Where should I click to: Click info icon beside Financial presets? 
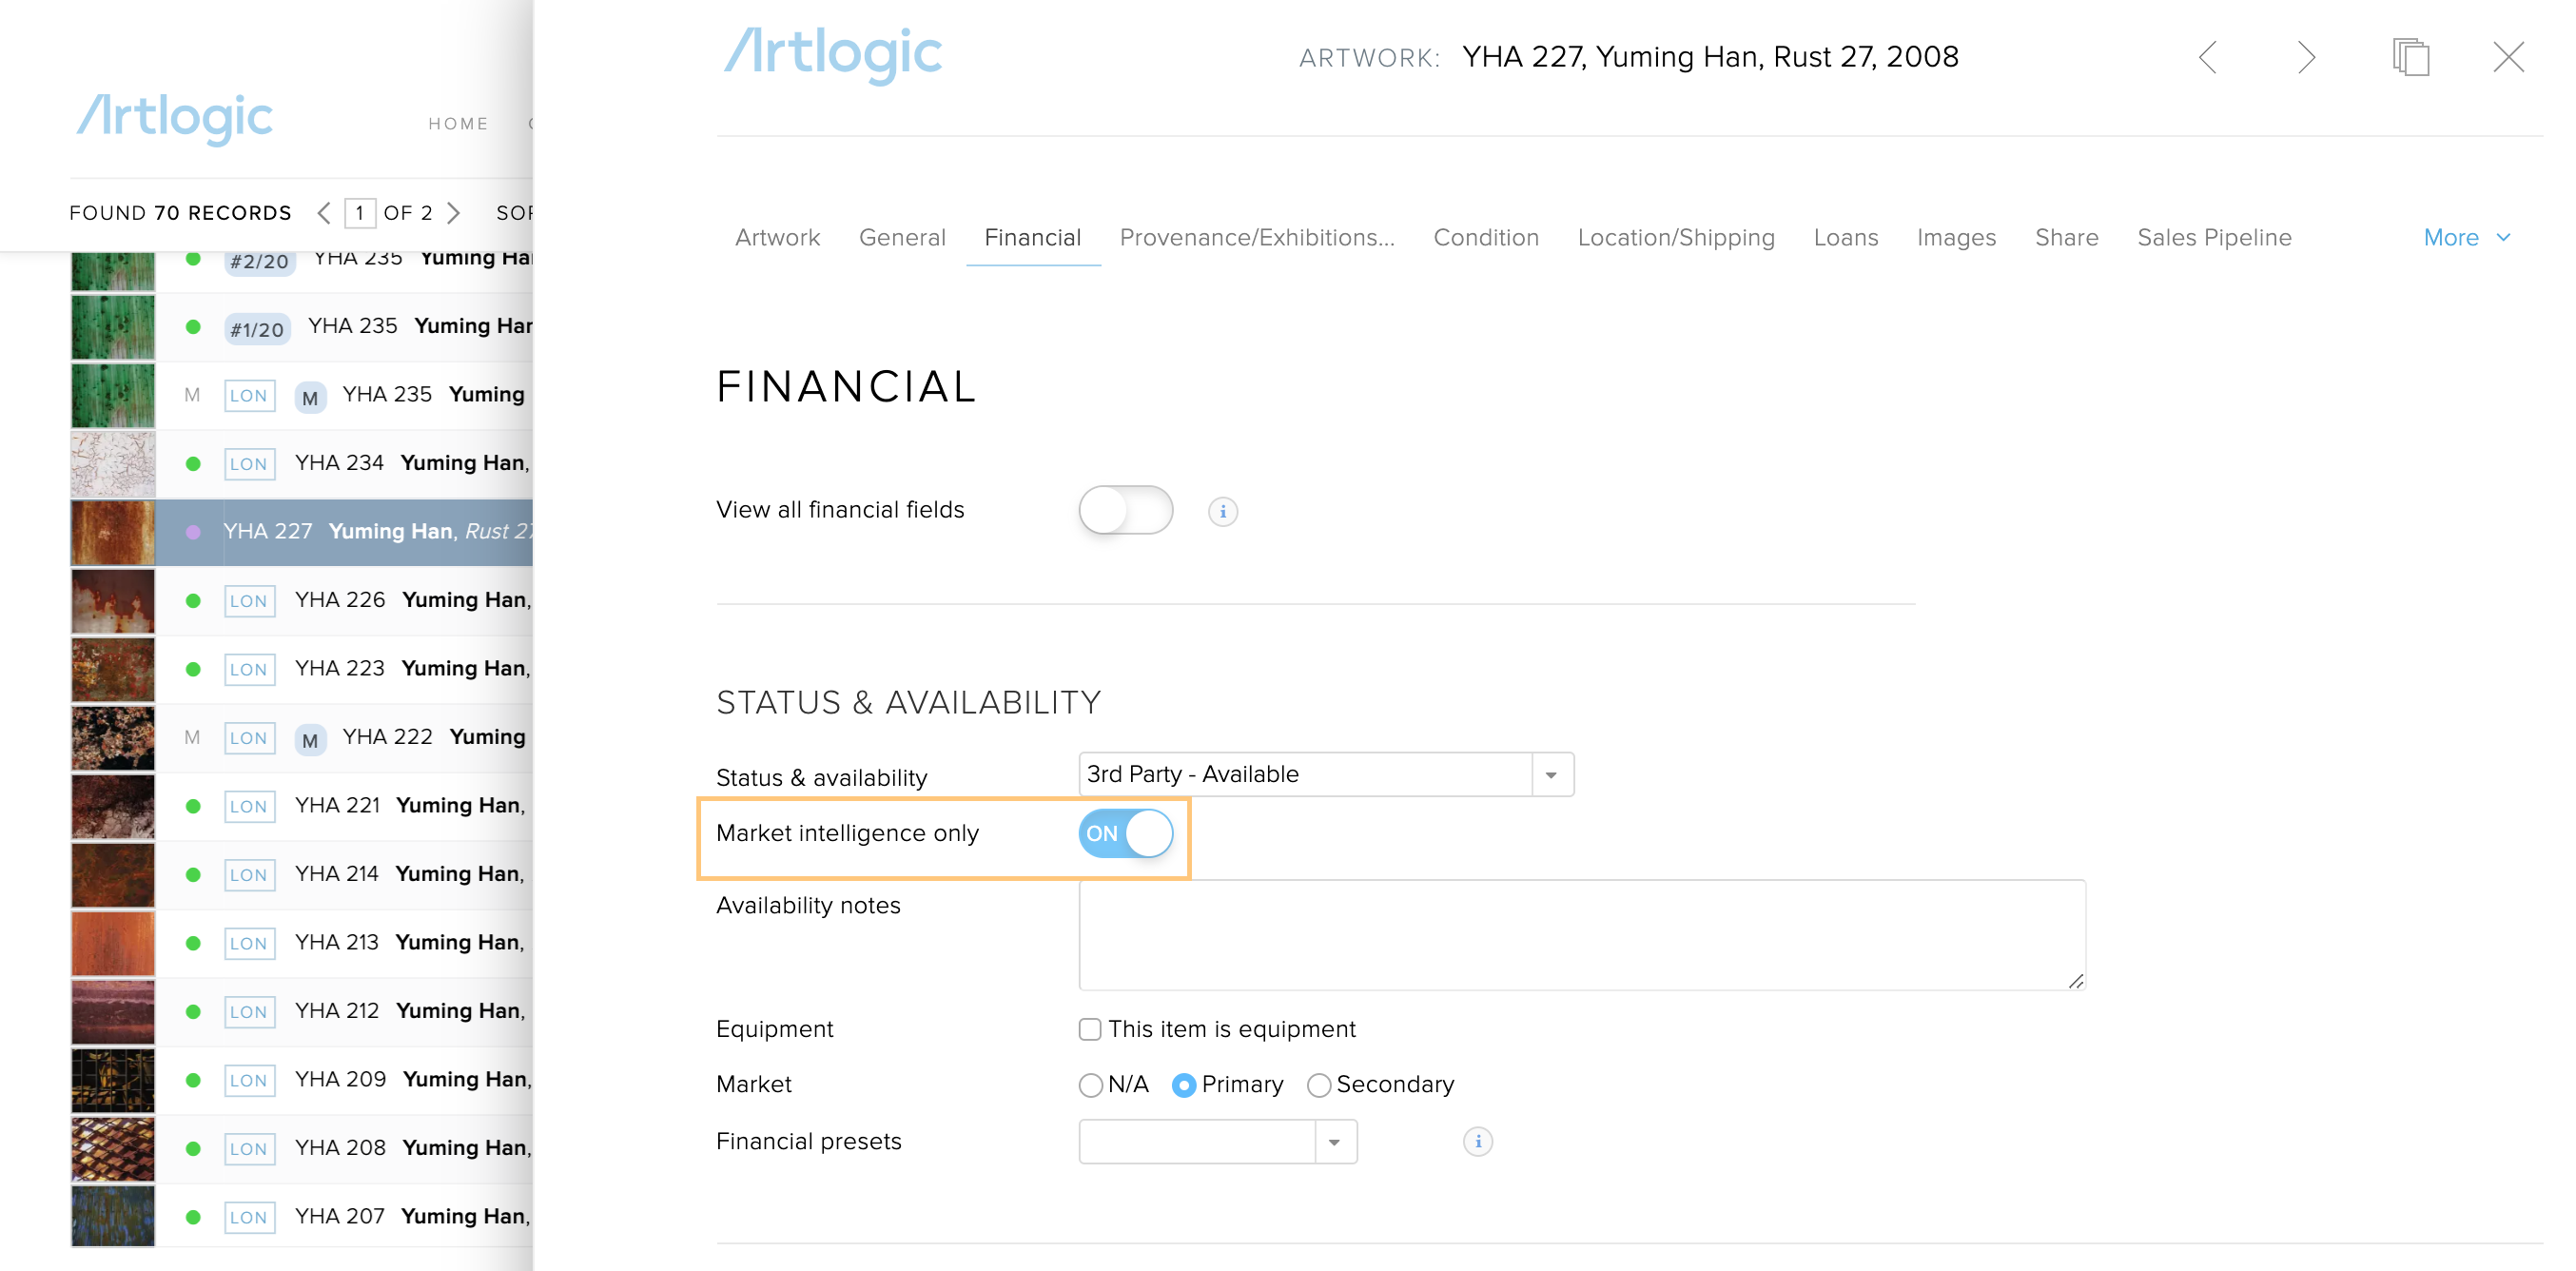1477,1141
